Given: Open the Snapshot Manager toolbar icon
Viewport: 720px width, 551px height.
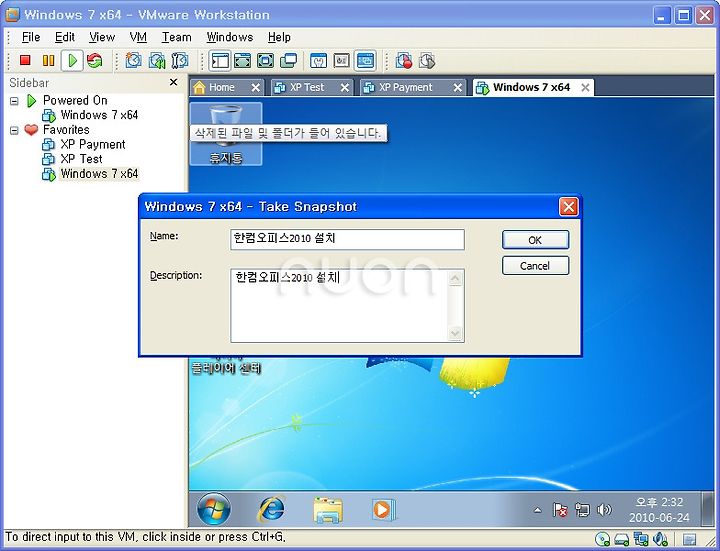Looking at the screenshot, I should [180, 61].
